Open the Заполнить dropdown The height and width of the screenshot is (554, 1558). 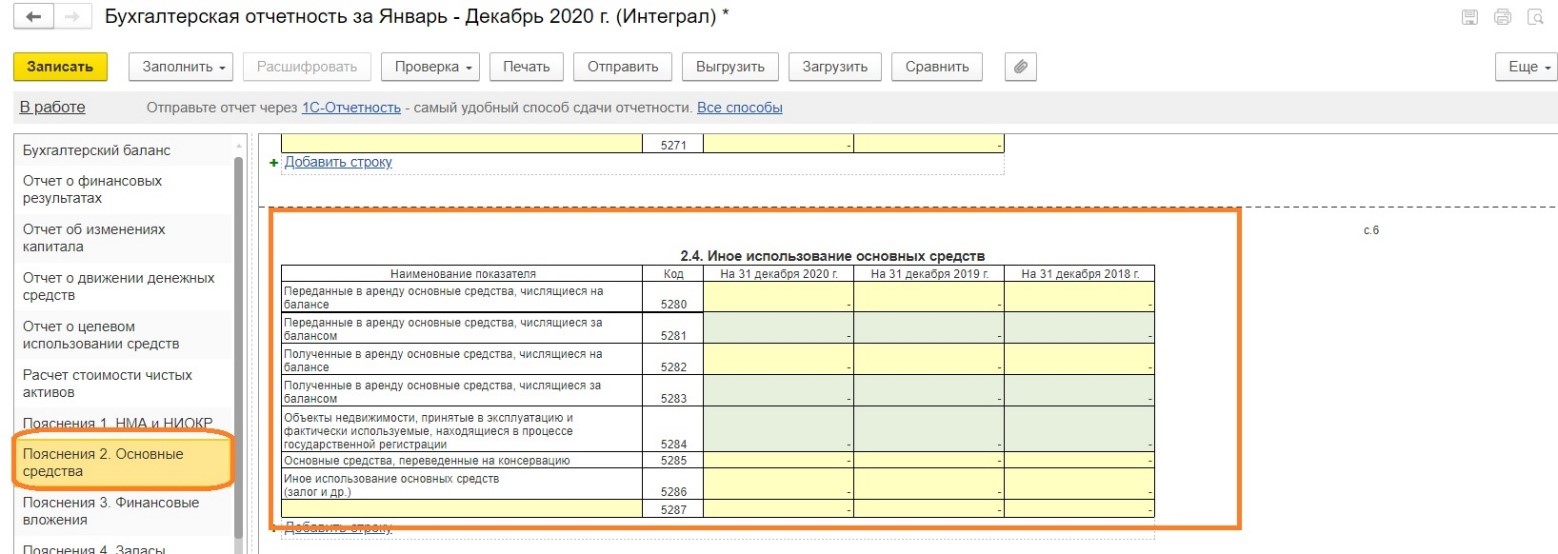[x=181, y=67]
